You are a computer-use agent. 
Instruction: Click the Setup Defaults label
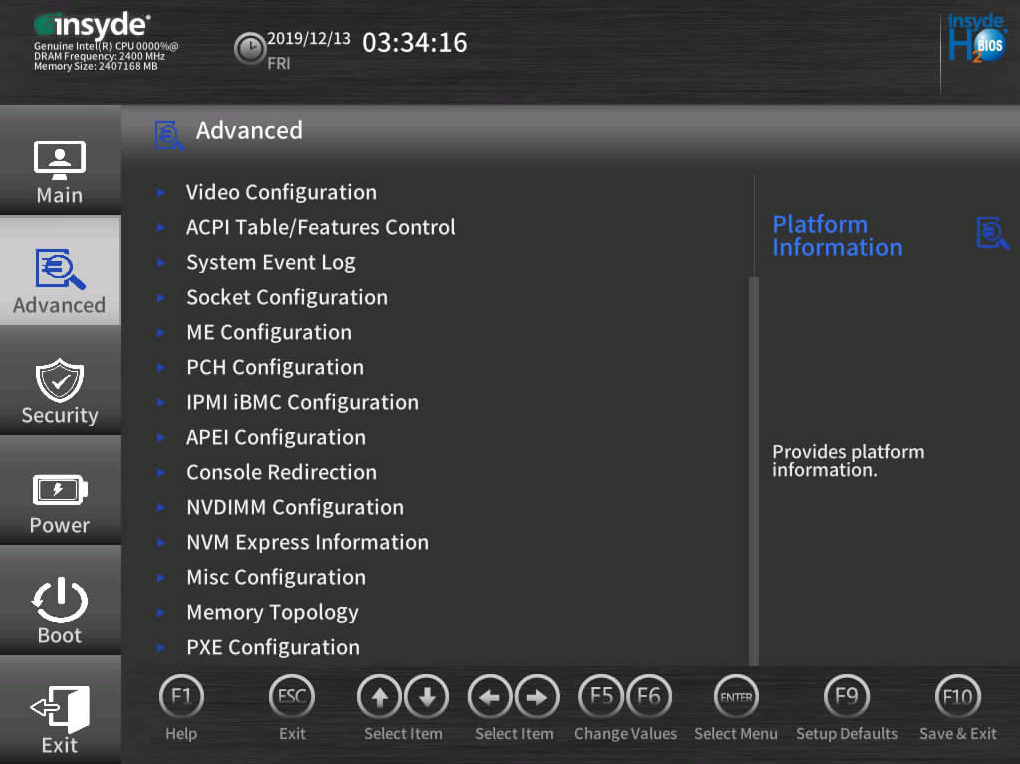click(847, 734)
